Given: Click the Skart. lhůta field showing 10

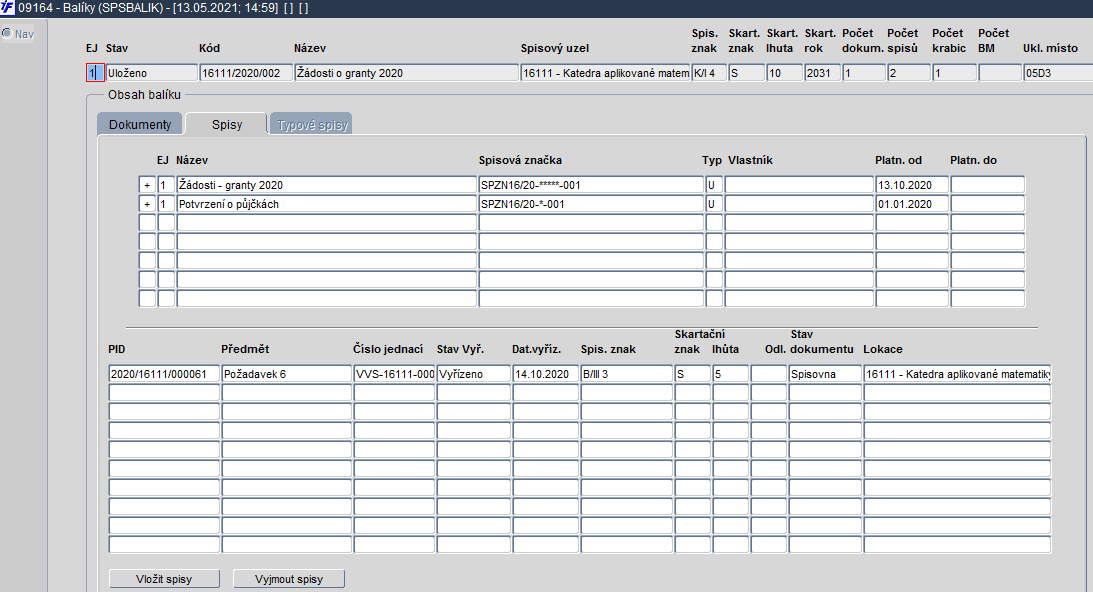Looking at the screenshot, I should click(x=784, y=73).
